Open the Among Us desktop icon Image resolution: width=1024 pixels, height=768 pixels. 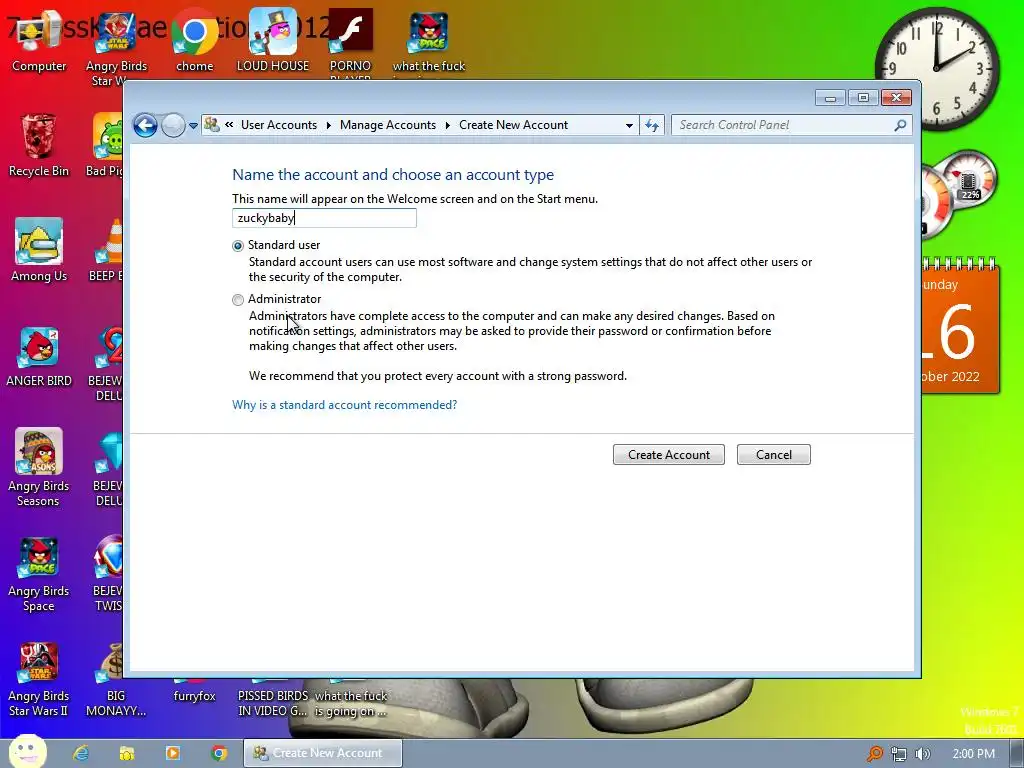[39, 251]
